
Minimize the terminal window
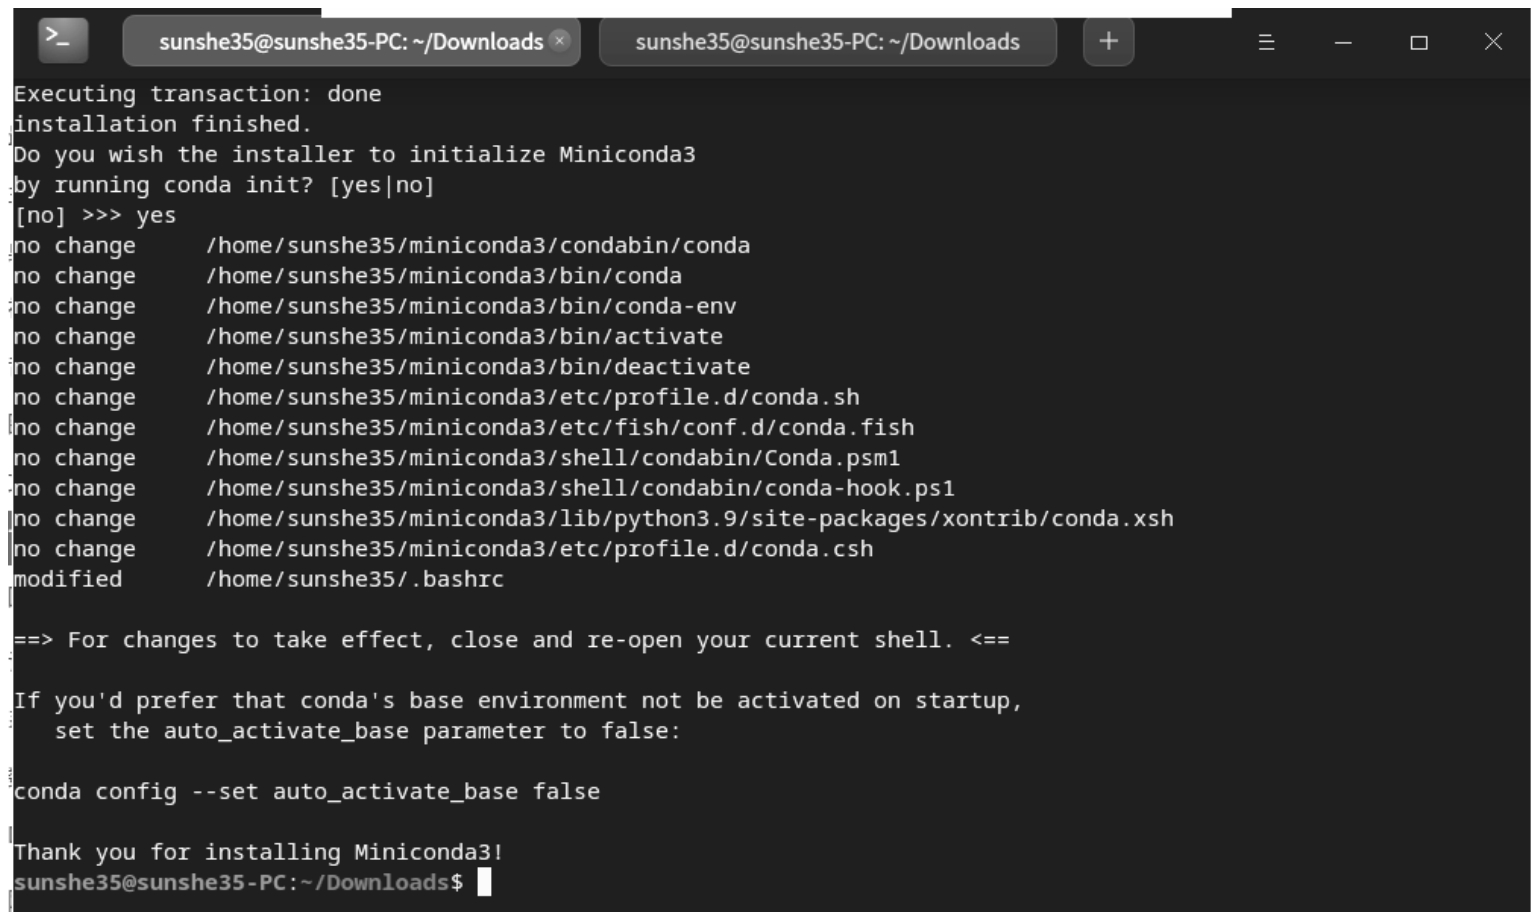[x=1343, y=42]
